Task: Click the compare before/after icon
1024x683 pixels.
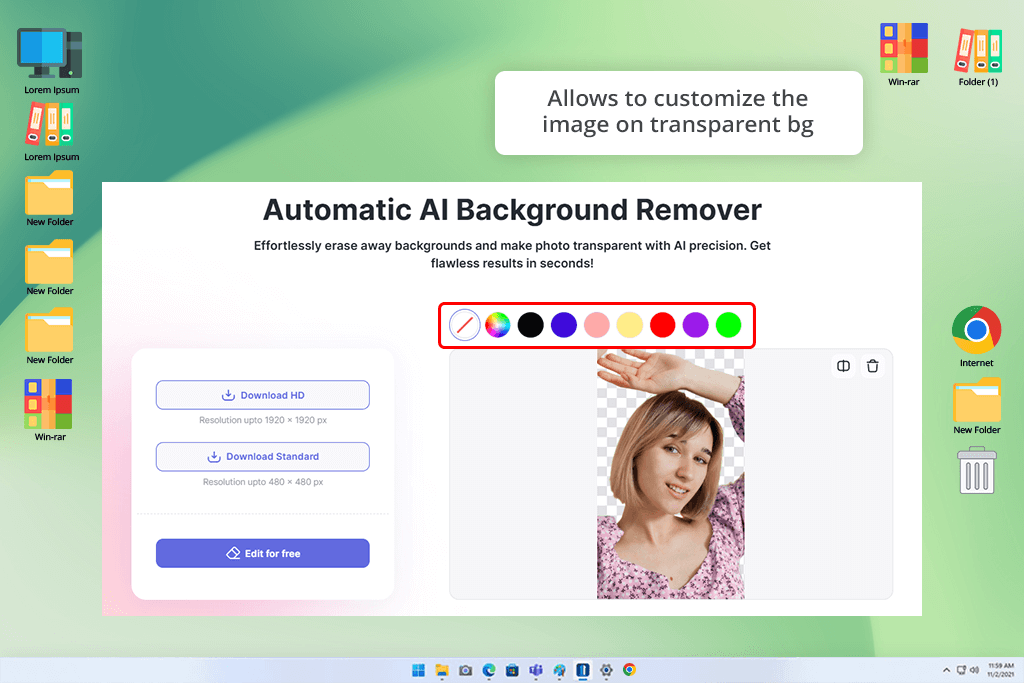Action: pyautogui.click(x=843, y=366)
